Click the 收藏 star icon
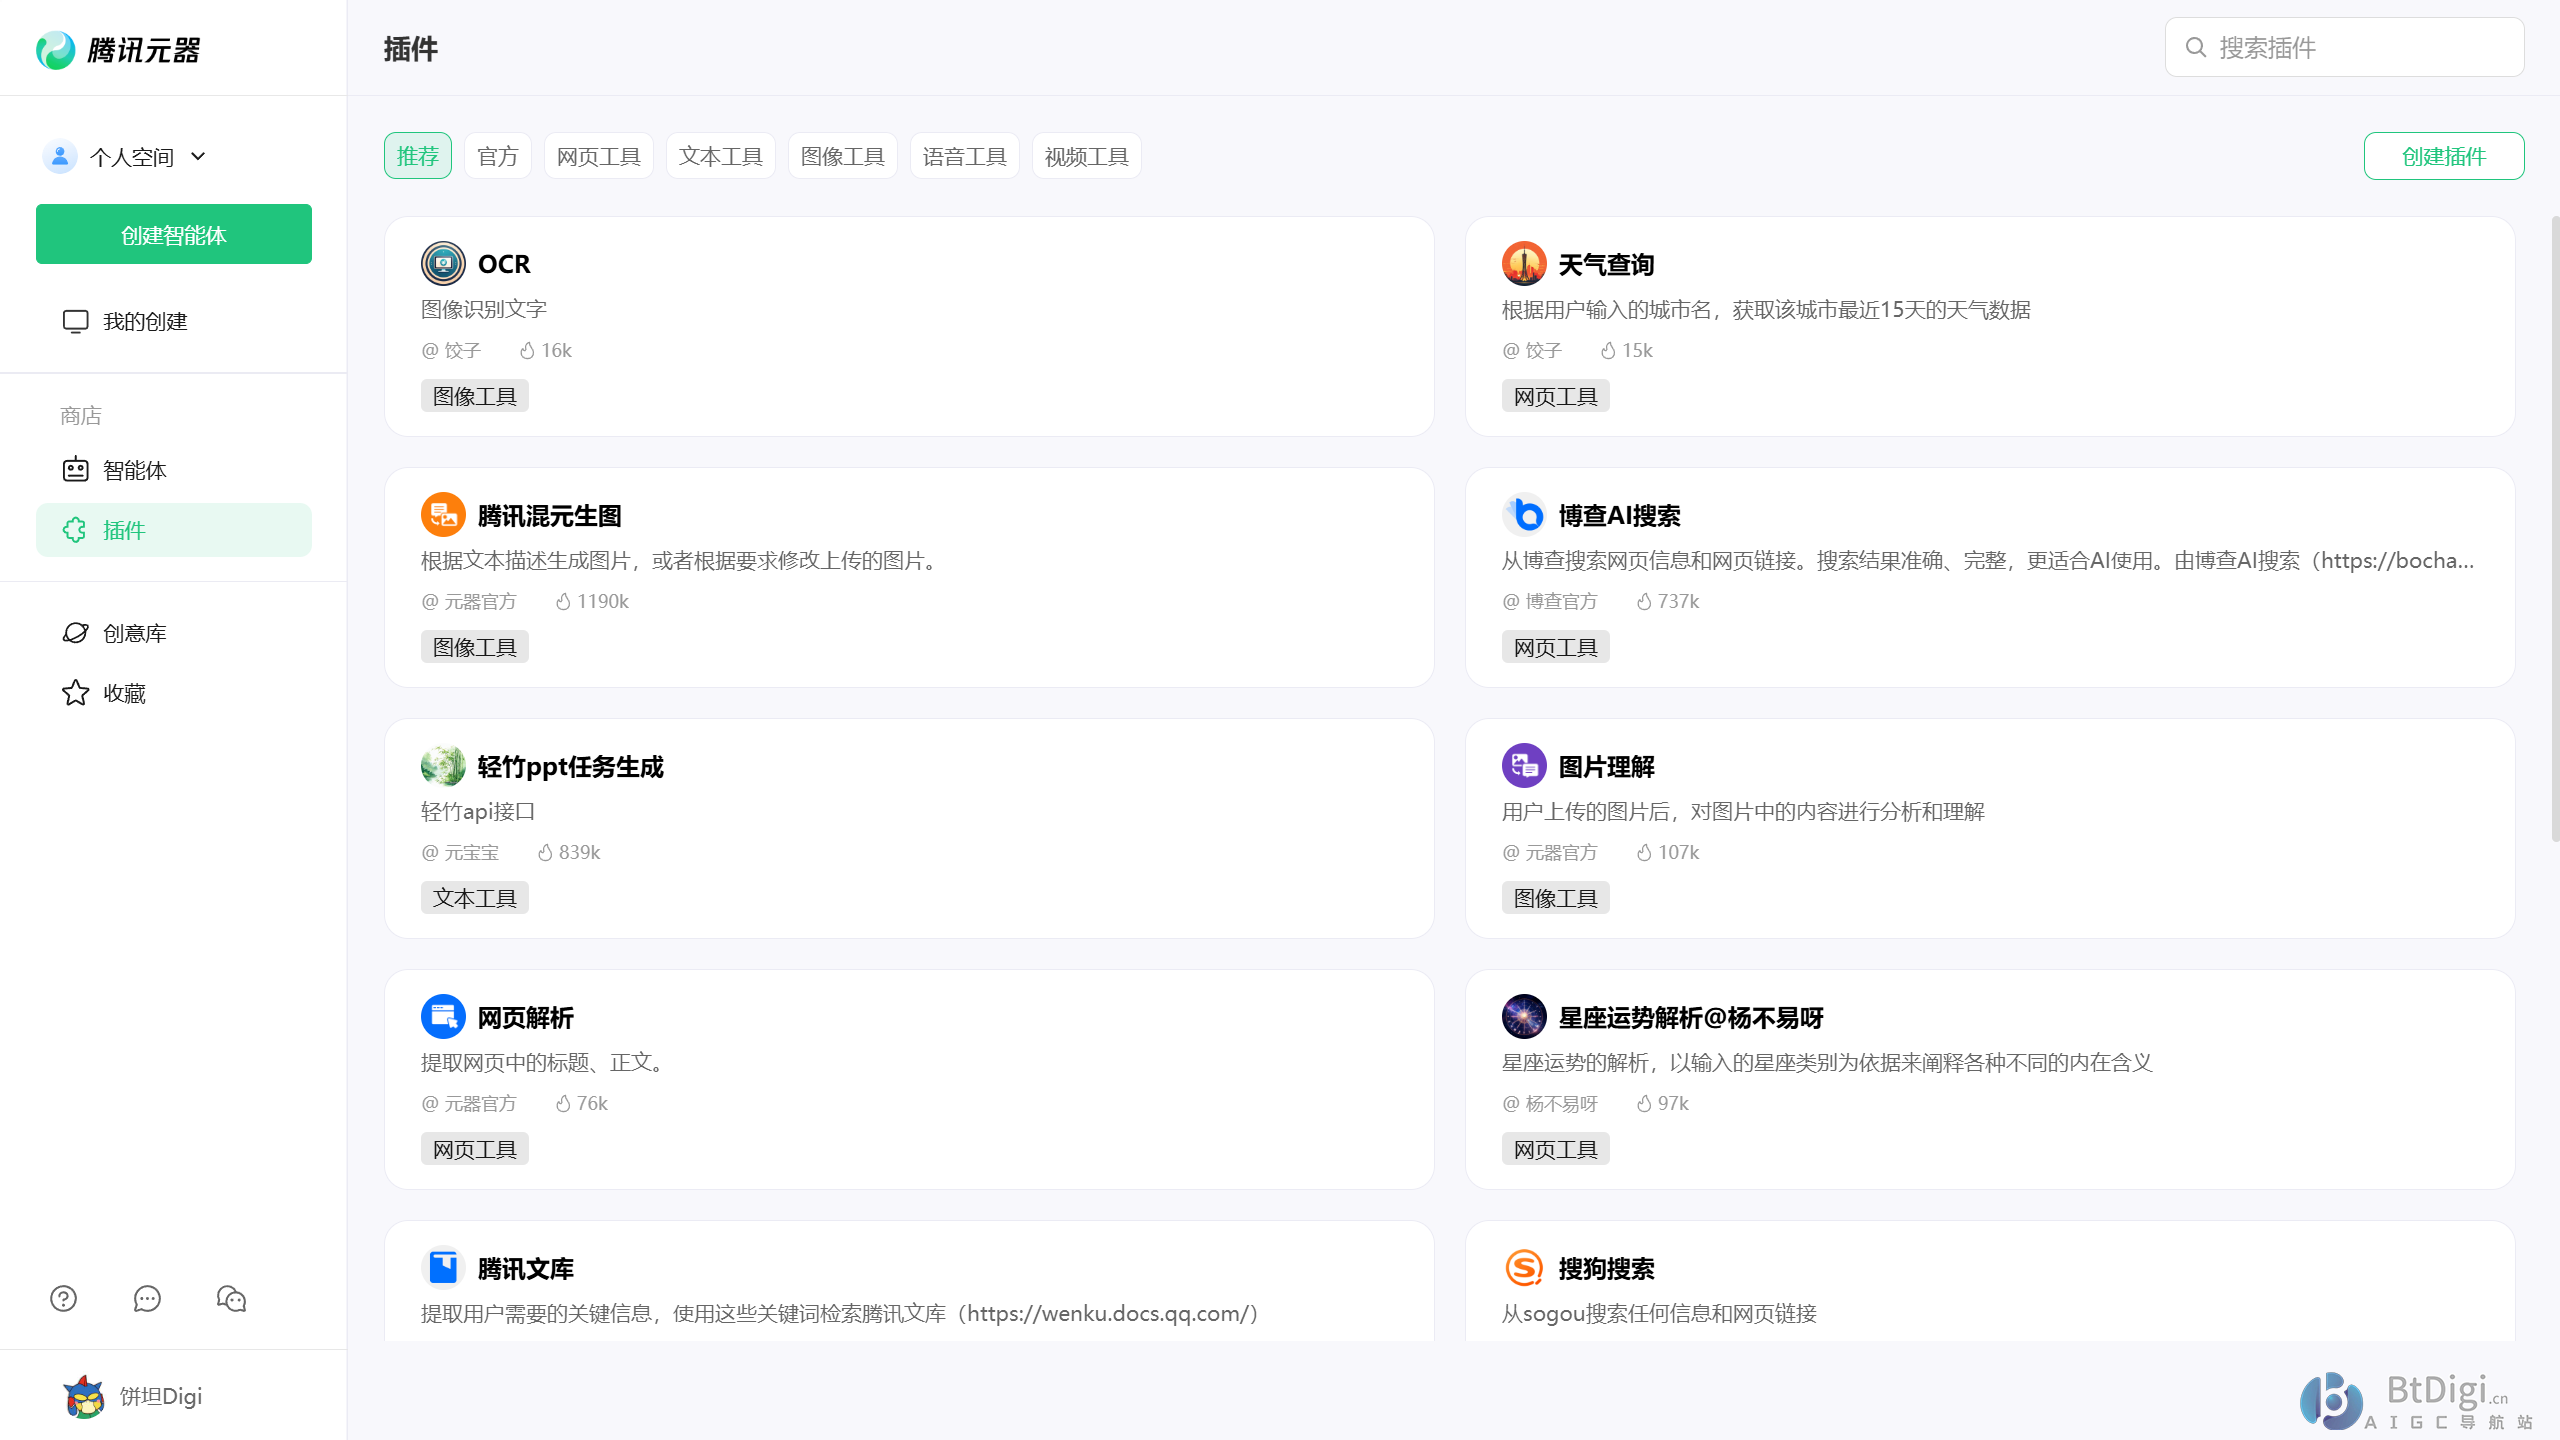Screen dimensions: 2560x1440 (x=76, y=693)
